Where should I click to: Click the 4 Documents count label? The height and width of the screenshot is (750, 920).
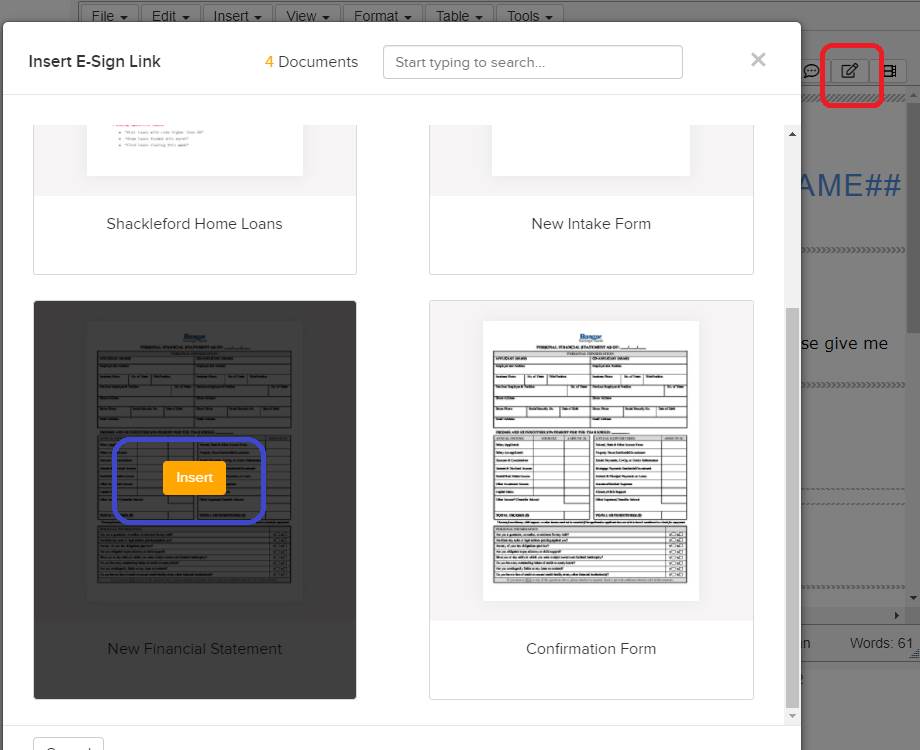(x=311, y=62)
